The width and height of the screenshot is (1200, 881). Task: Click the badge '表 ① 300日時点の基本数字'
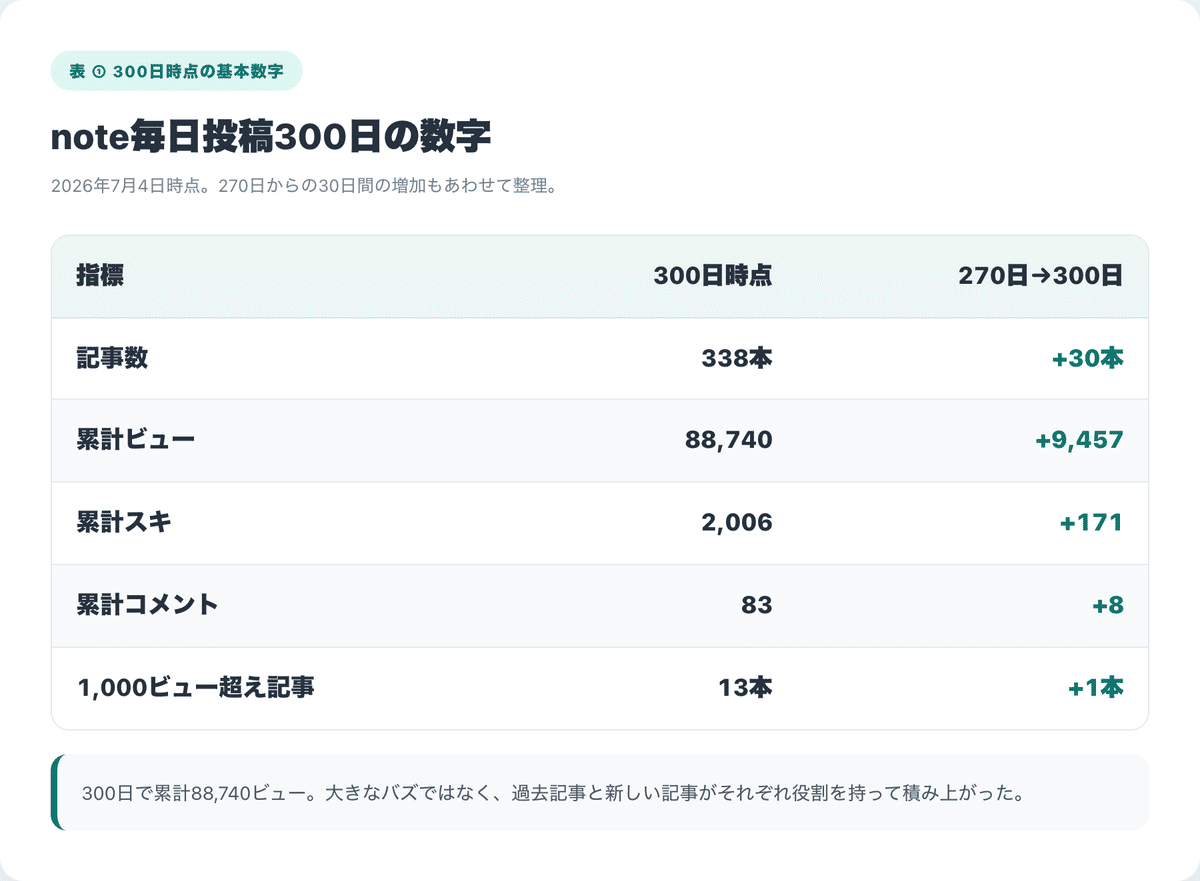pyautogui.click(x=176, y=71)
